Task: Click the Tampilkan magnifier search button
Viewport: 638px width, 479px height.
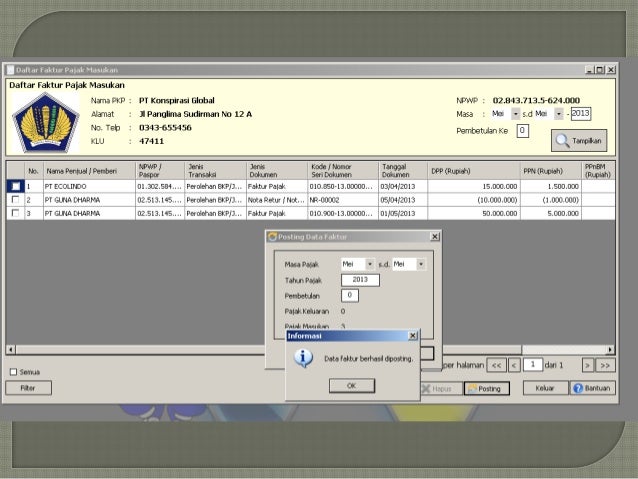Action: [x=579, y=141]
